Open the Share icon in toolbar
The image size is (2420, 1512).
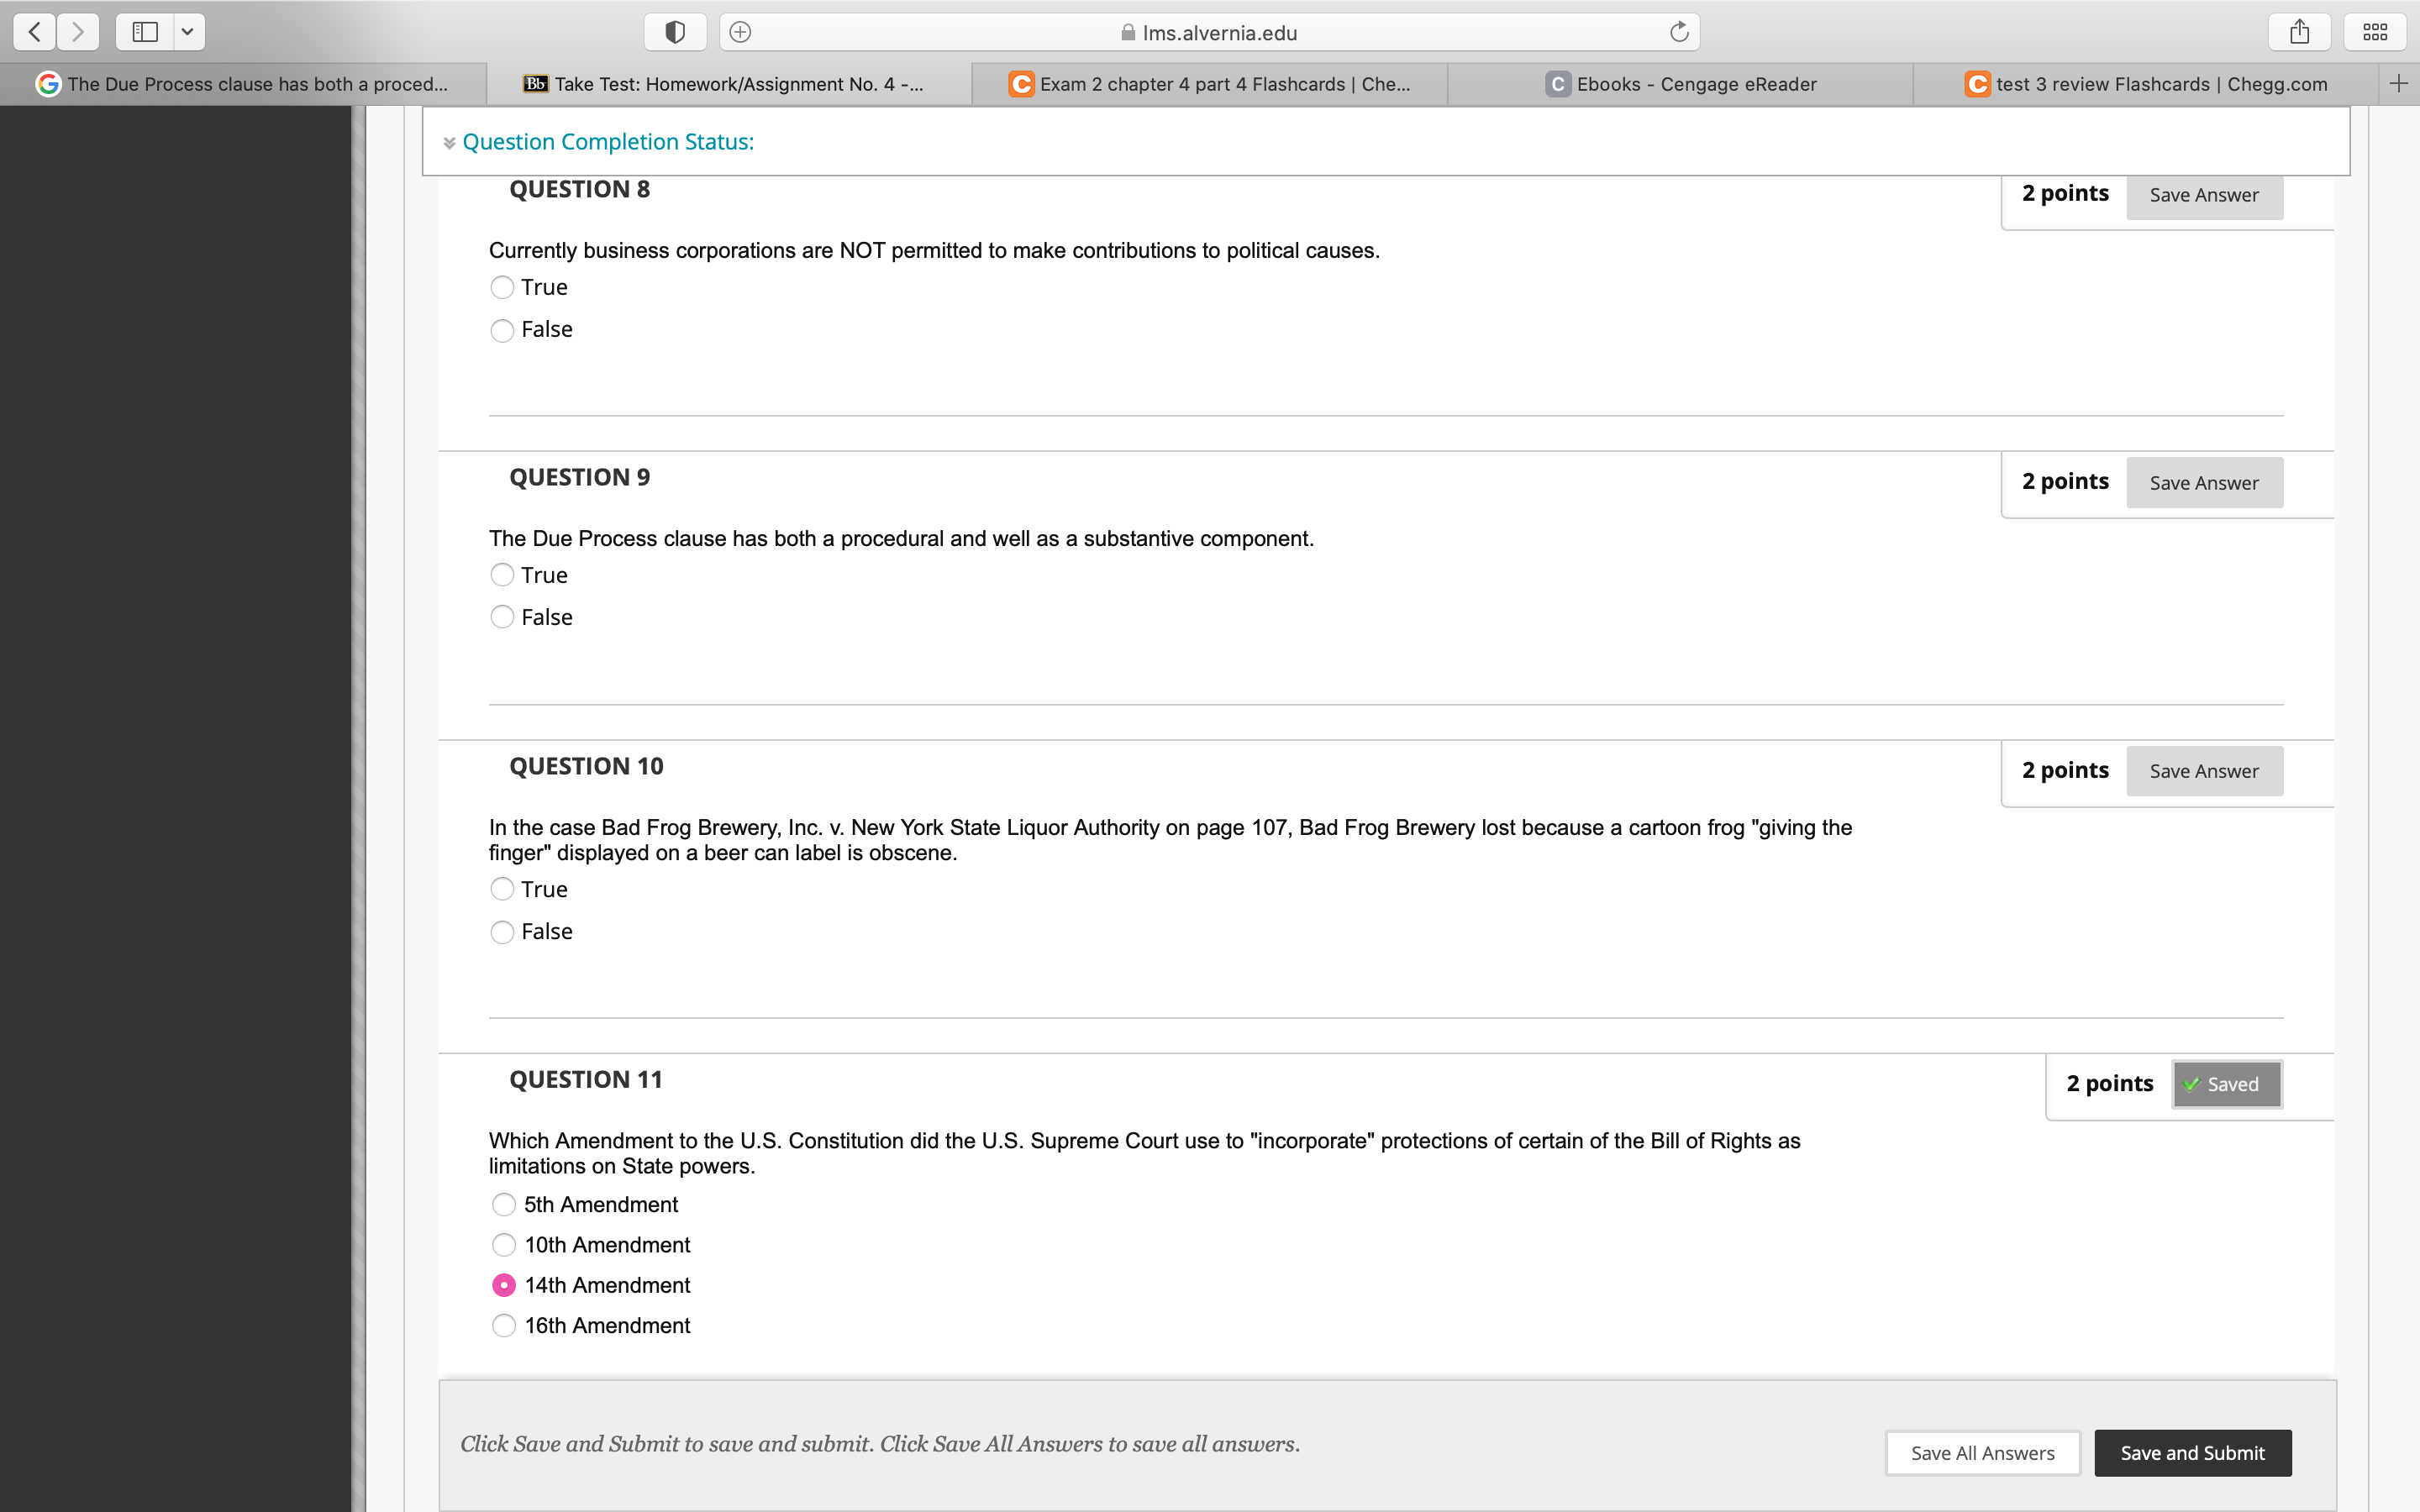2299,32
